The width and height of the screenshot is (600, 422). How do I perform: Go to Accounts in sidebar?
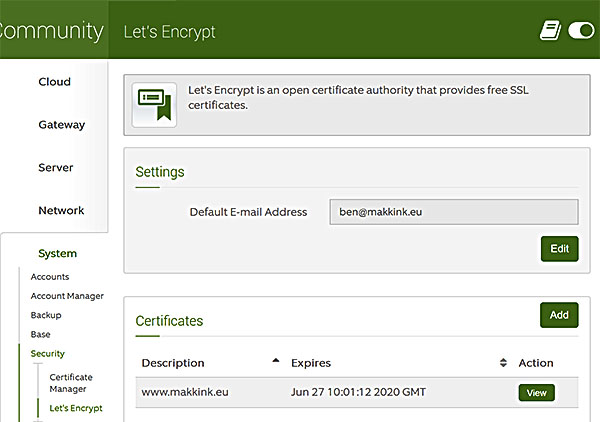click(50, 277)
